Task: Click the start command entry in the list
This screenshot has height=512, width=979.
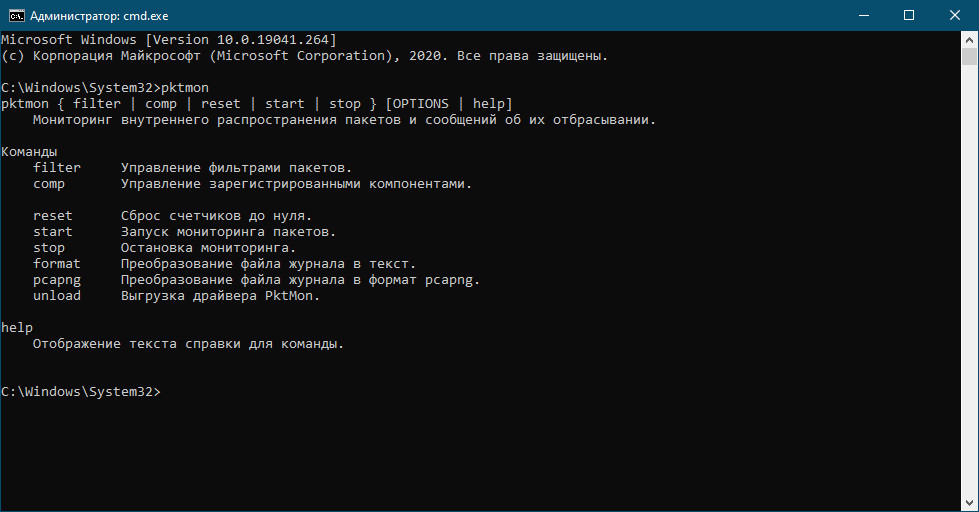Action: coord(52,232)
